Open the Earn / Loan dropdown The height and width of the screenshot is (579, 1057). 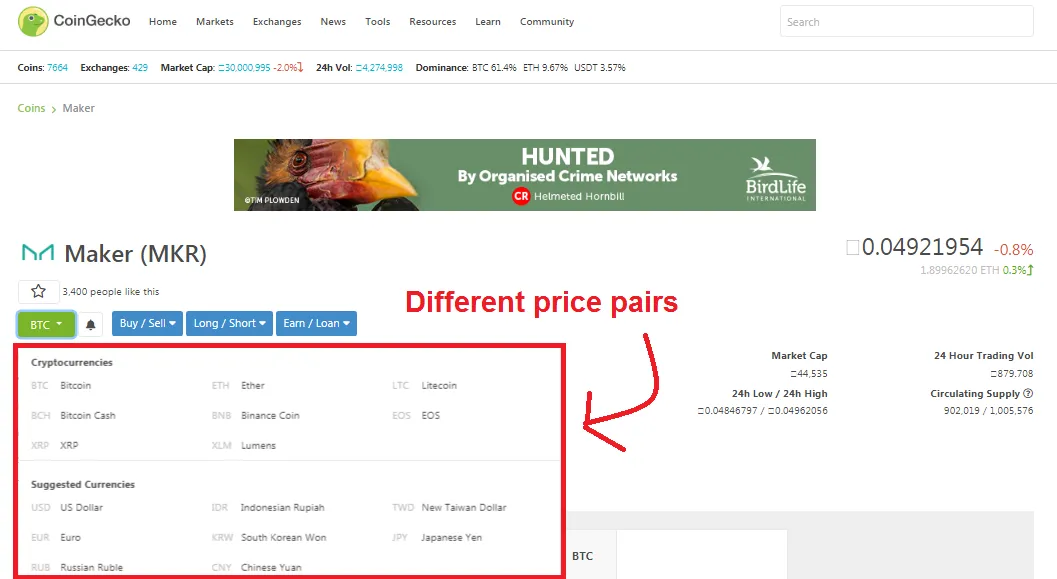(x=316, y=323)
